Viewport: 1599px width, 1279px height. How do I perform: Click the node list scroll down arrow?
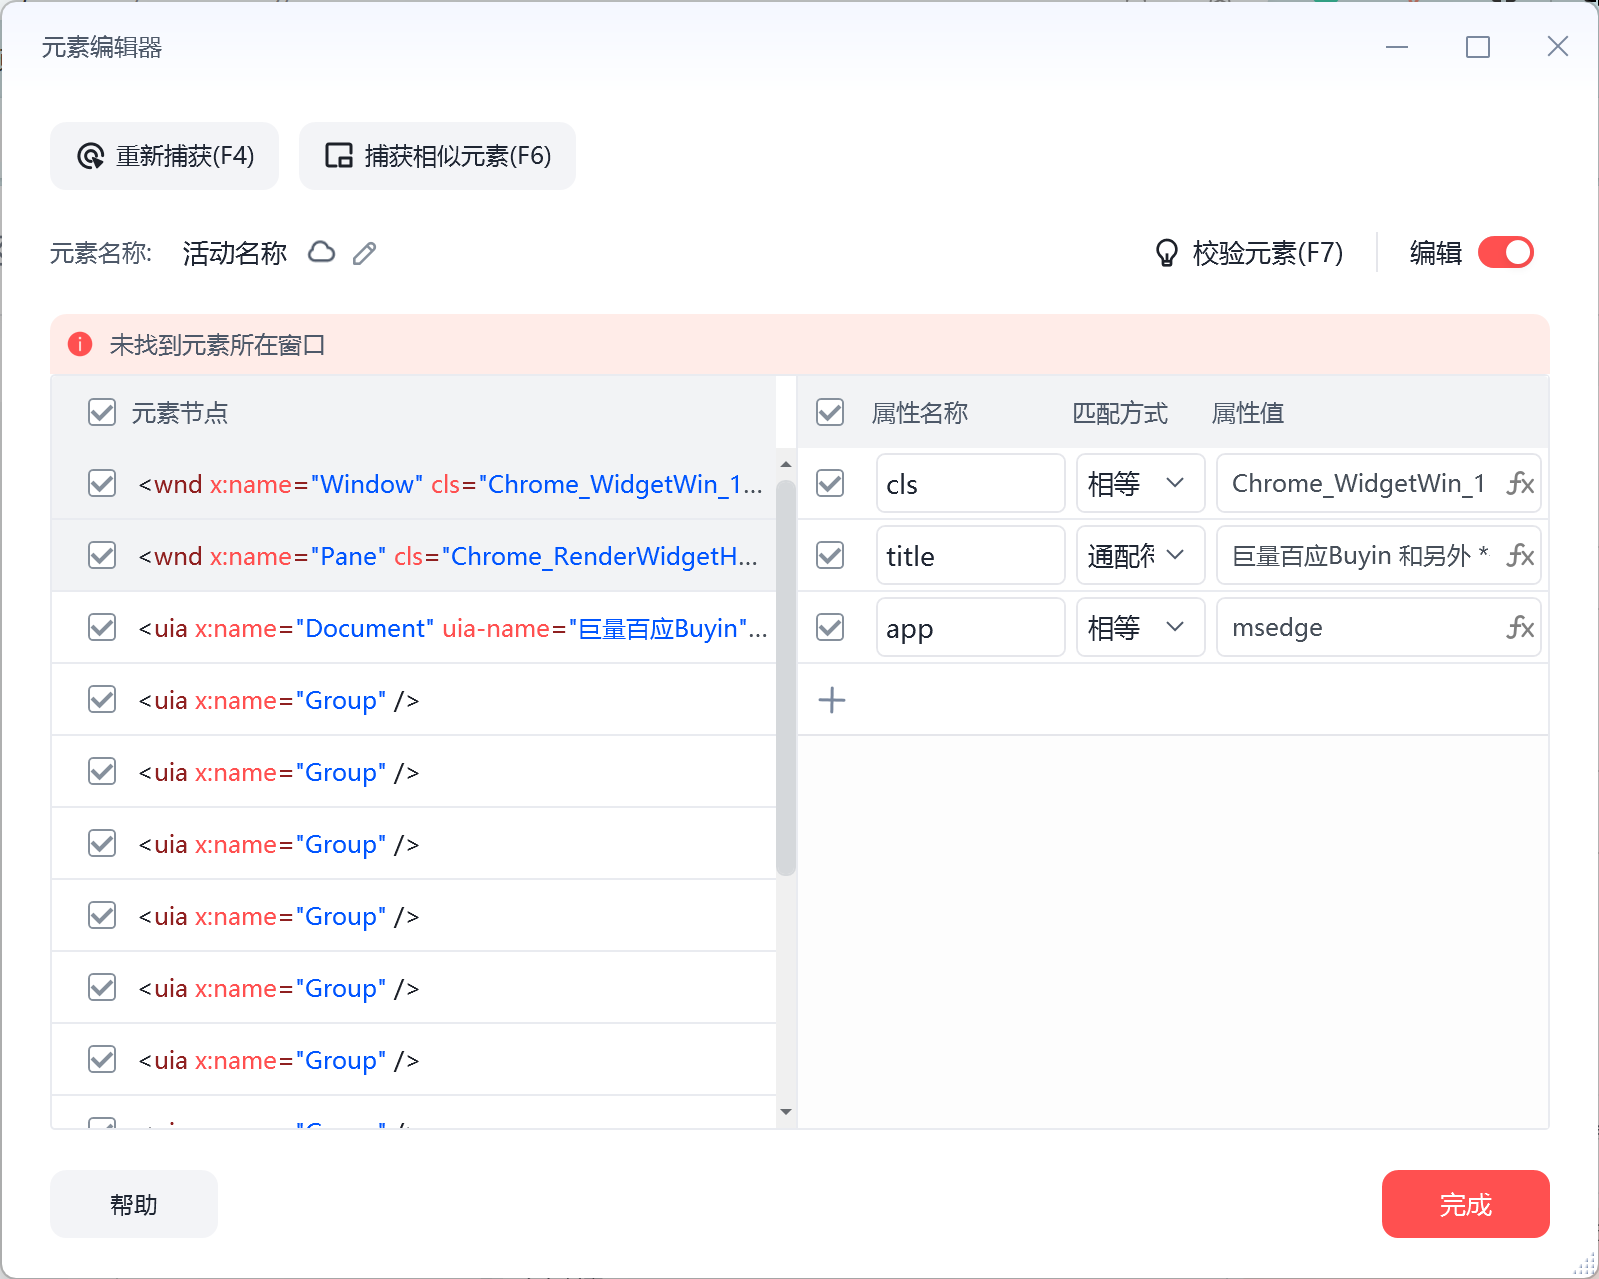tap(786, 1112)
